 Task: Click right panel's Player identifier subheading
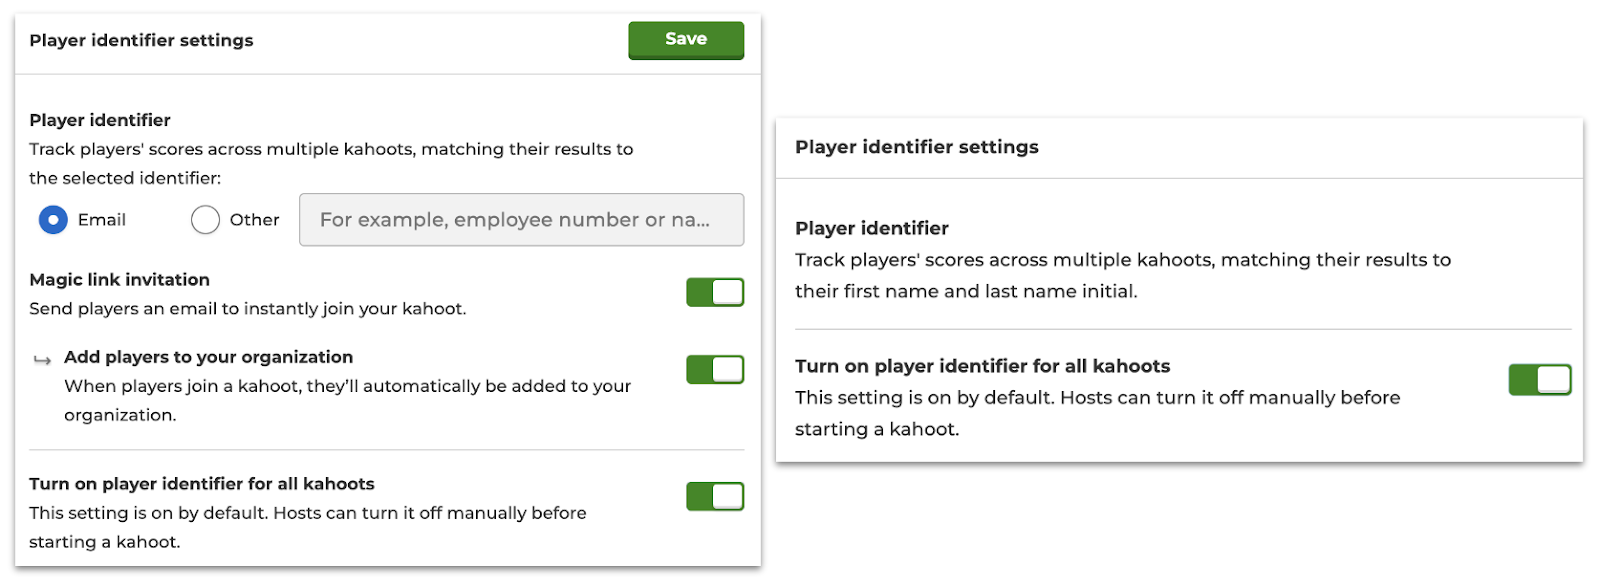click(872, 228)
